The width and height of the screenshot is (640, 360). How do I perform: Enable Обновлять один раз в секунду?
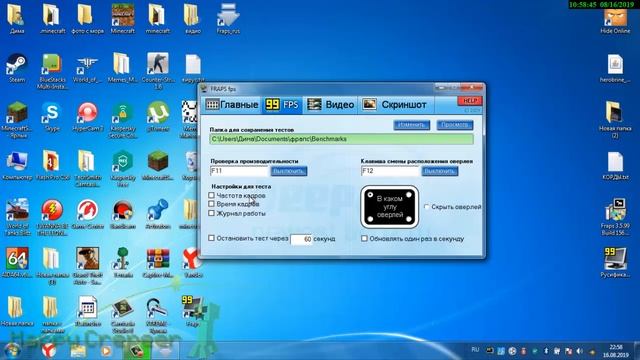[x=364, y=238]
